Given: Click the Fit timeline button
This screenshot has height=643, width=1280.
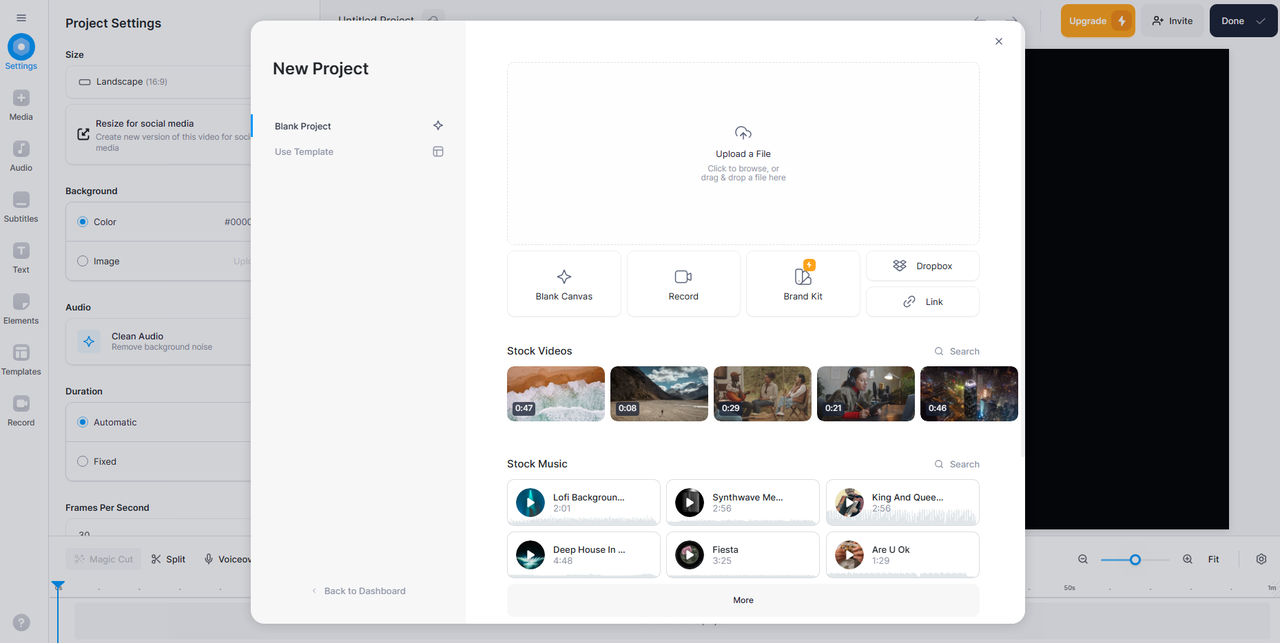Looking at the screenshot, I should click(1213, 559).
